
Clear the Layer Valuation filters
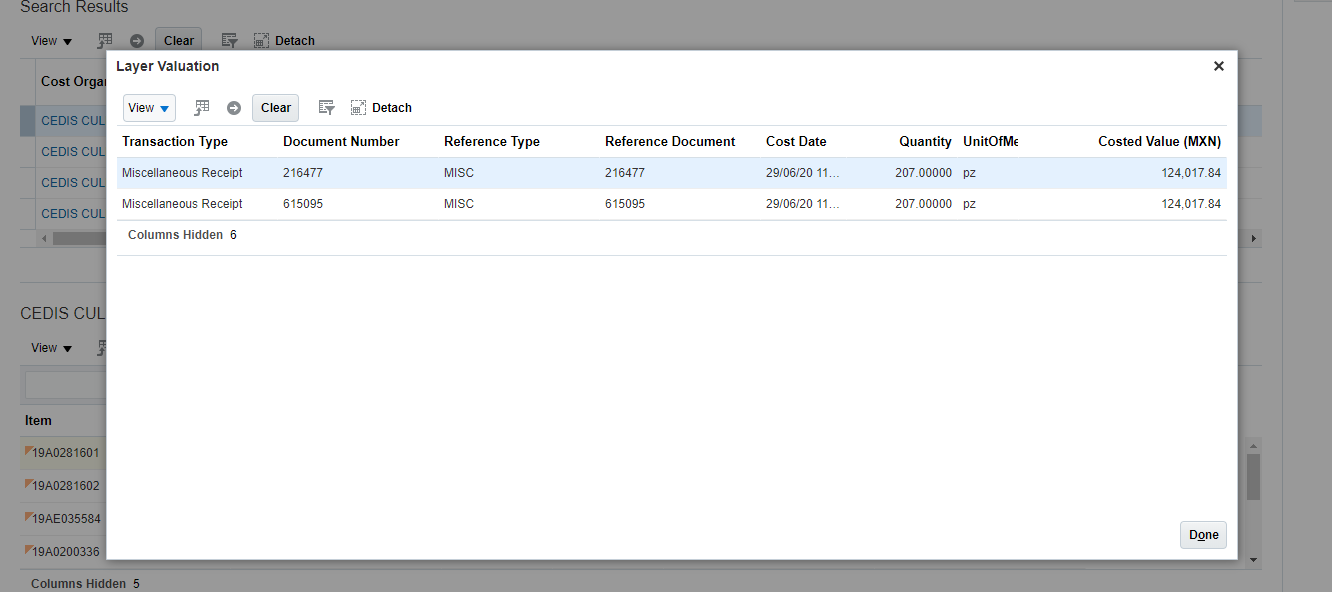274,107
